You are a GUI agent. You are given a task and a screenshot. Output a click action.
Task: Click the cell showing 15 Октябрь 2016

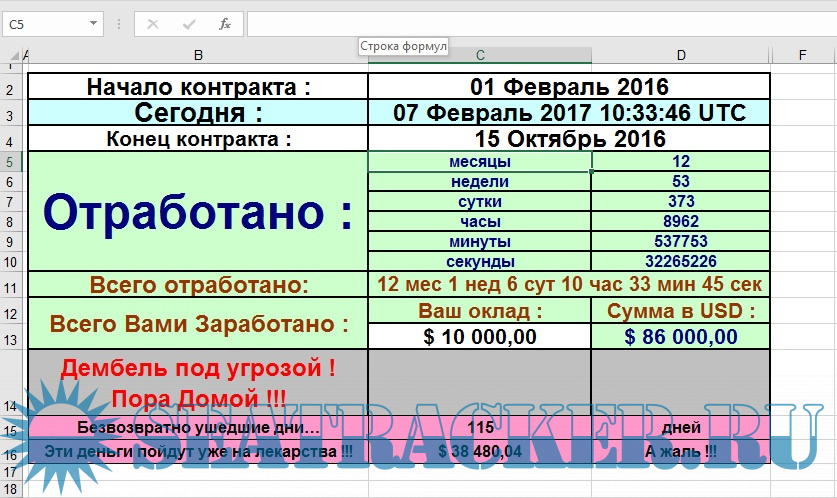point(569,138)
